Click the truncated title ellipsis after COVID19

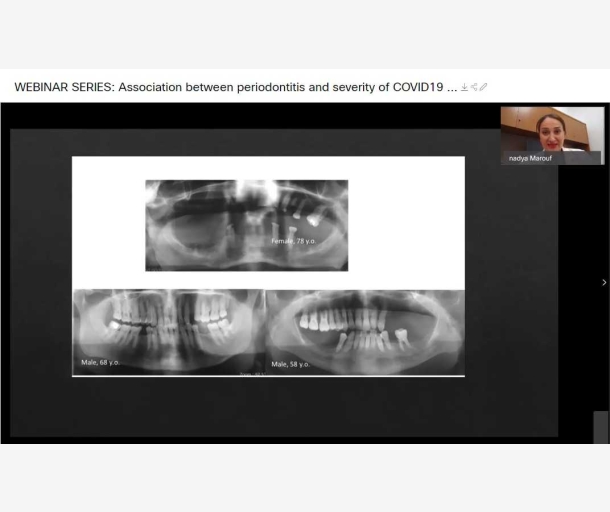[452, 88]
